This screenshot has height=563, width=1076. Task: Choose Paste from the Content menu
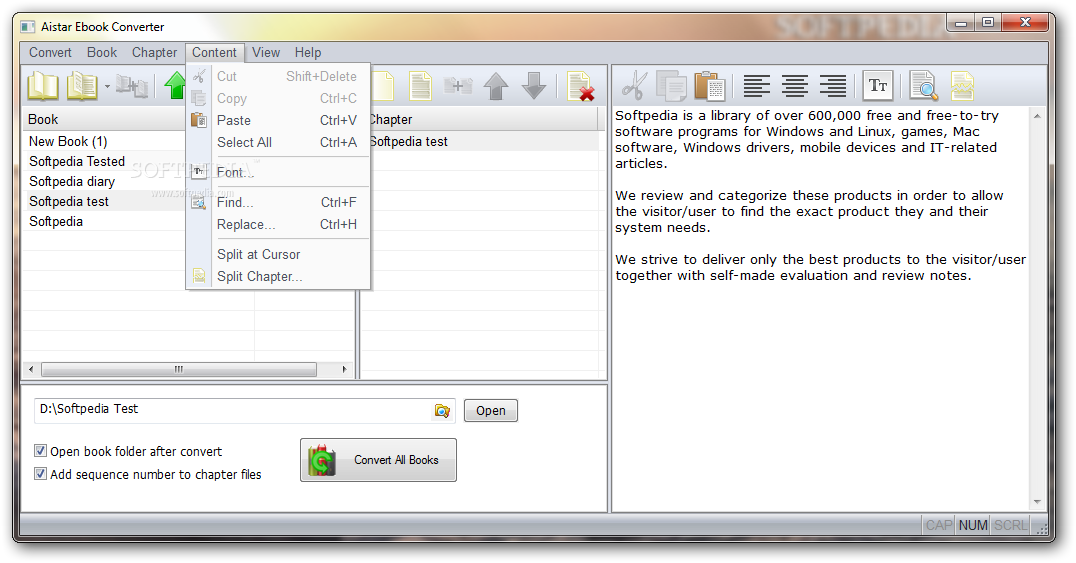(x=278, y=120)
